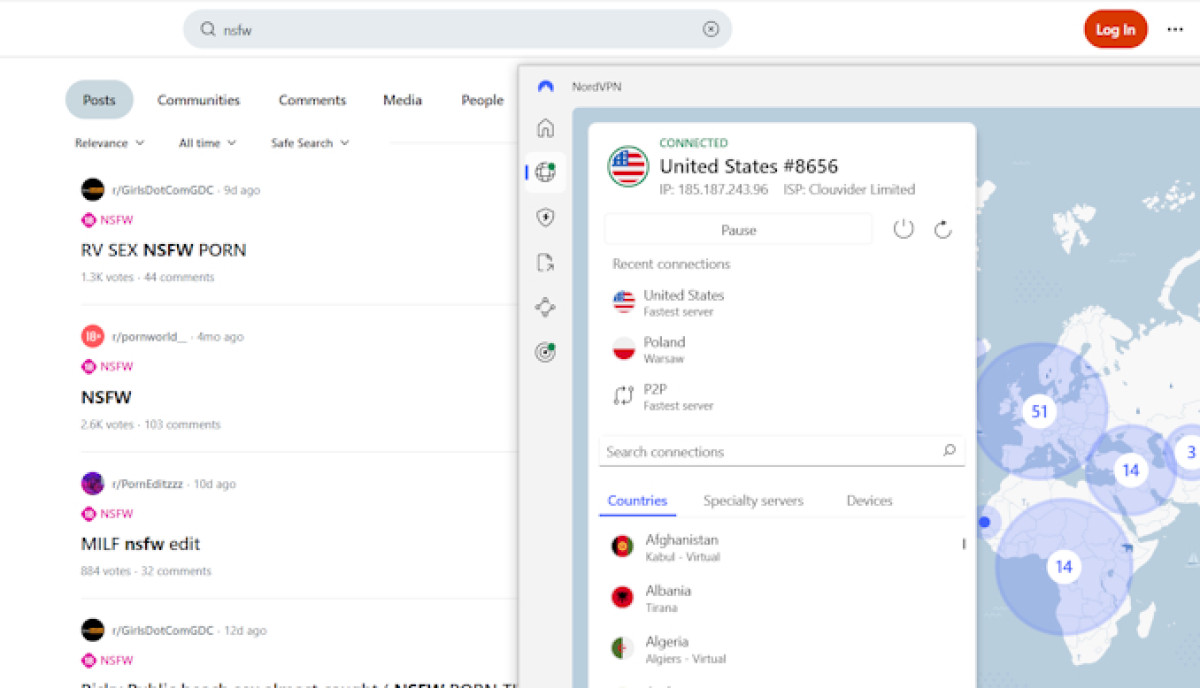Click the magnifier icon in Search connections
The width and height of the screenshot is (1200, 688).
tap(949, 451)
